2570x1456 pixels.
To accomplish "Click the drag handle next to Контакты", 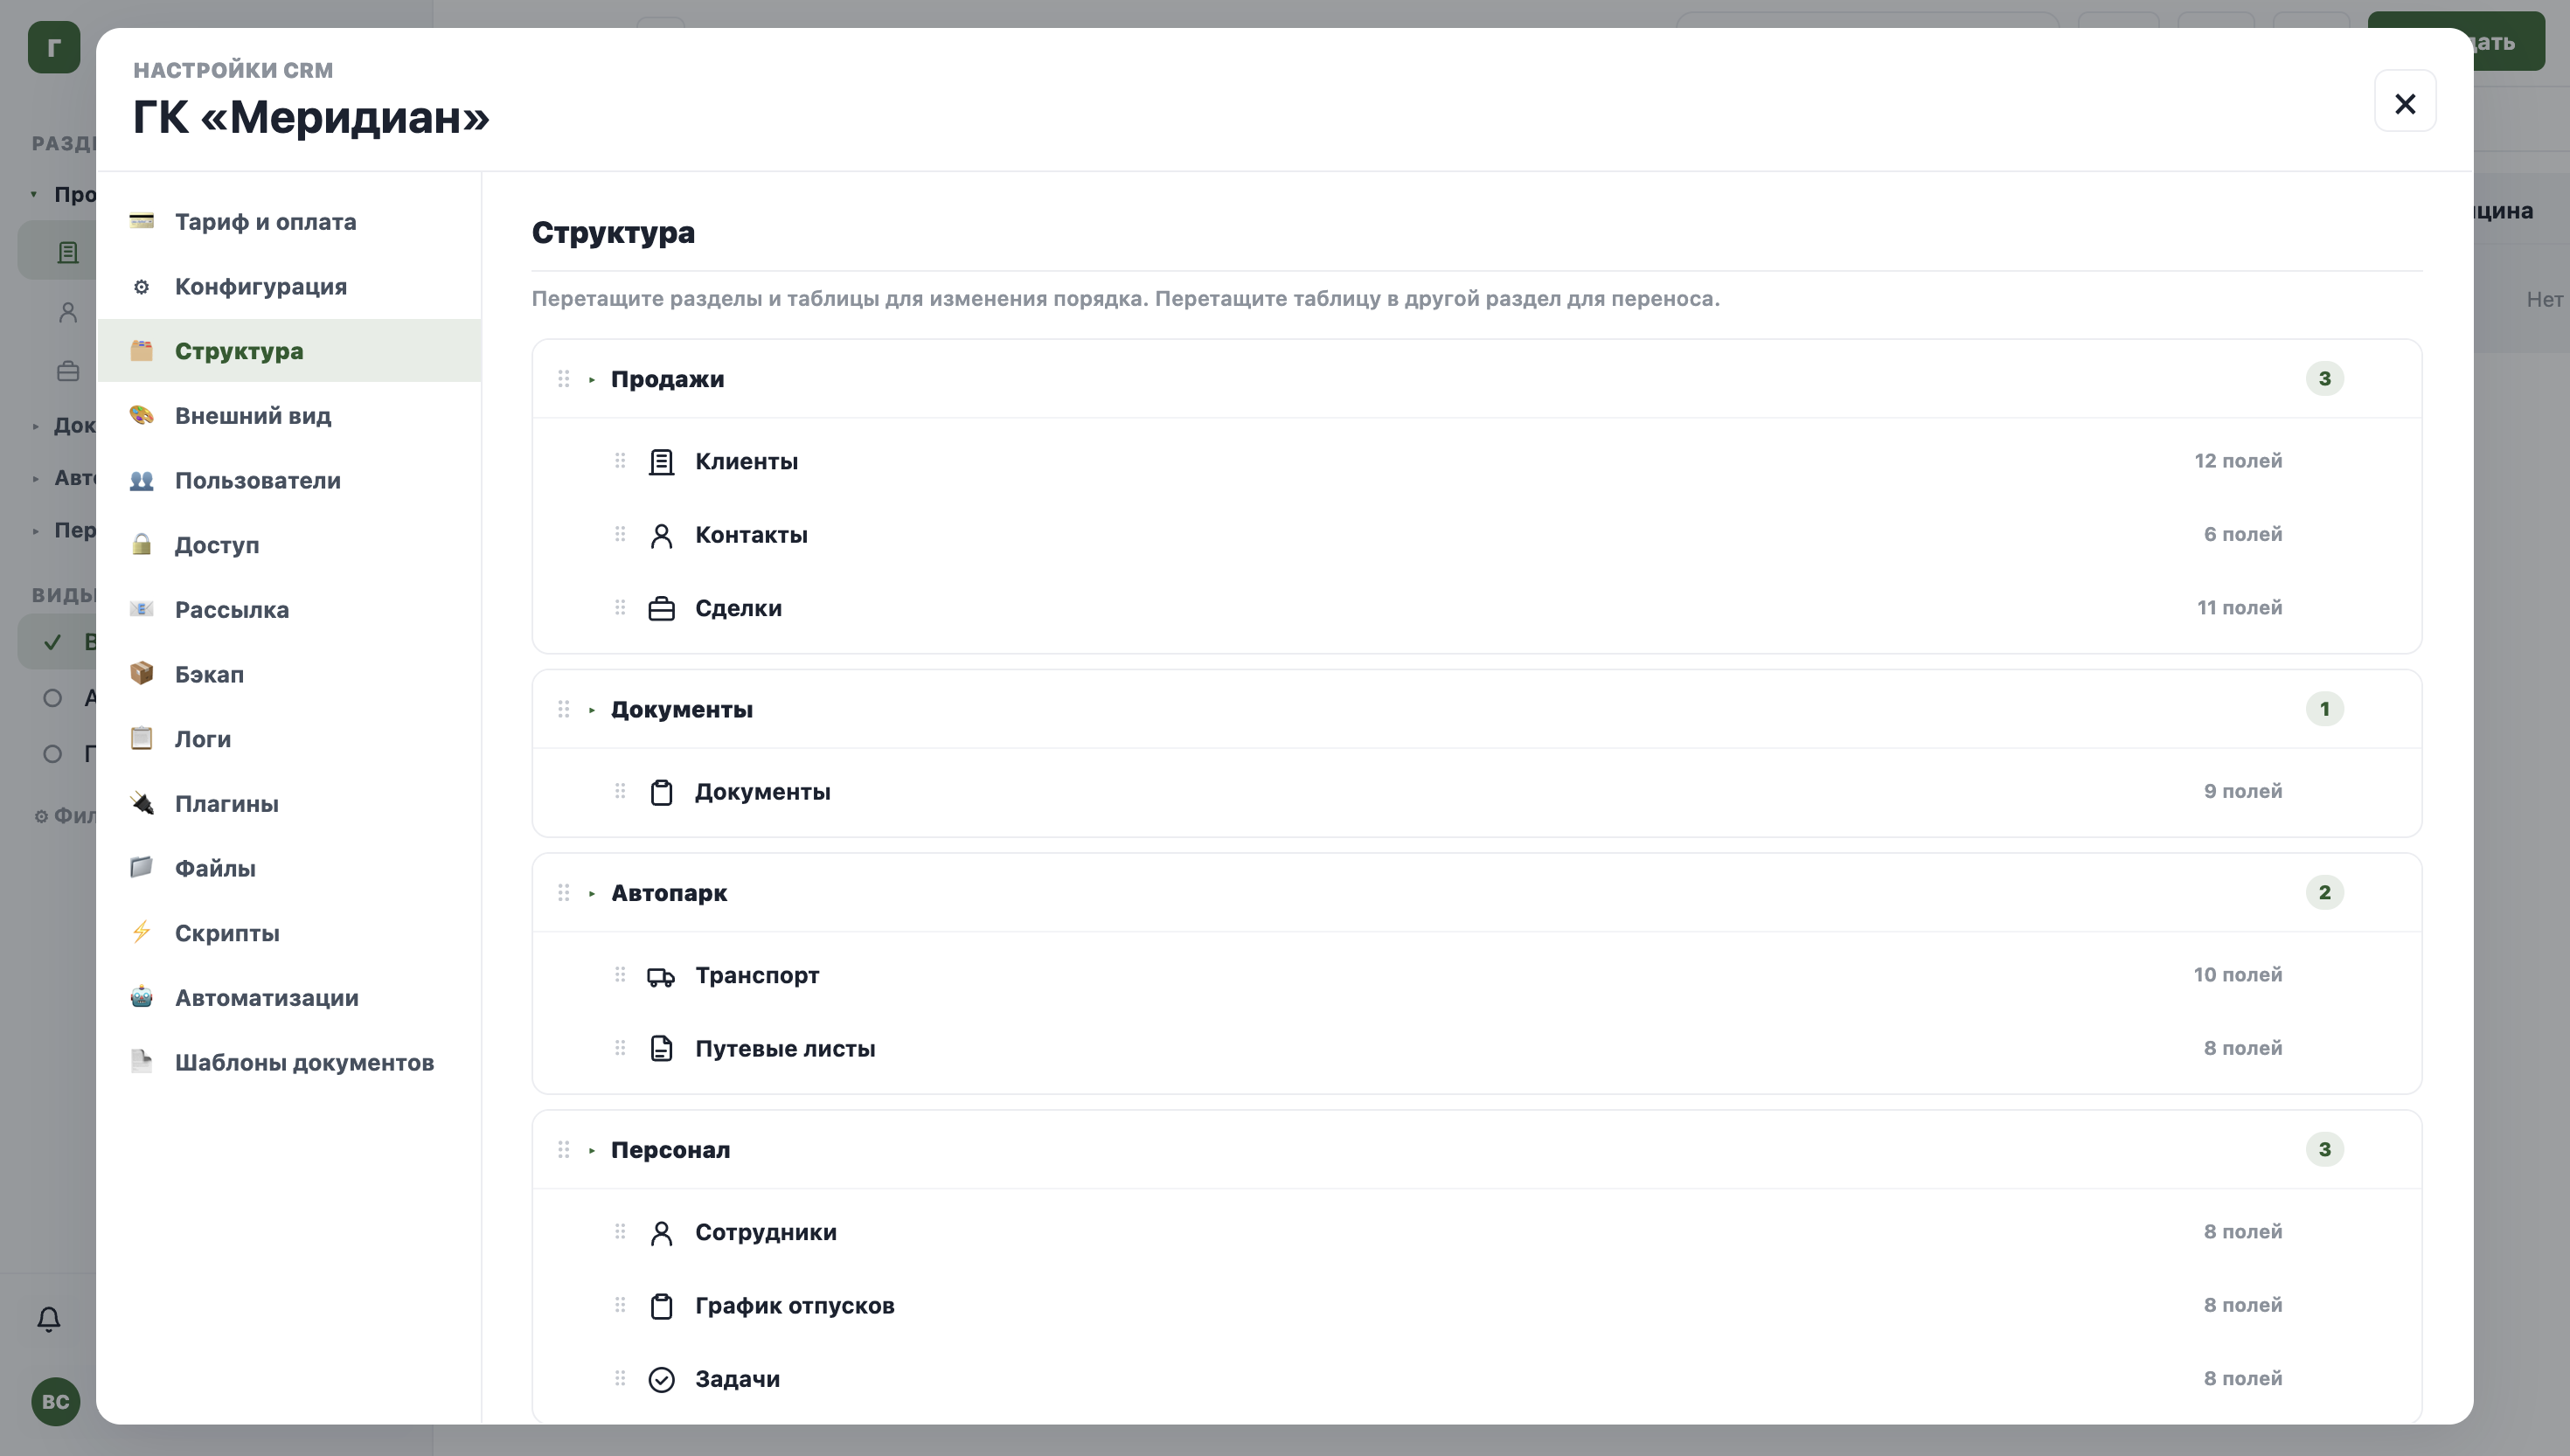I will pyautogui.click(x=620, y=534).
